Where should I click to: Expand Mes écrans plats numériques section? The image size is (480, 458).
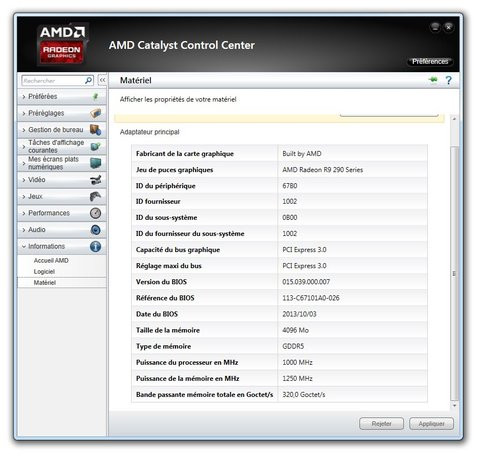coord(62,163)
